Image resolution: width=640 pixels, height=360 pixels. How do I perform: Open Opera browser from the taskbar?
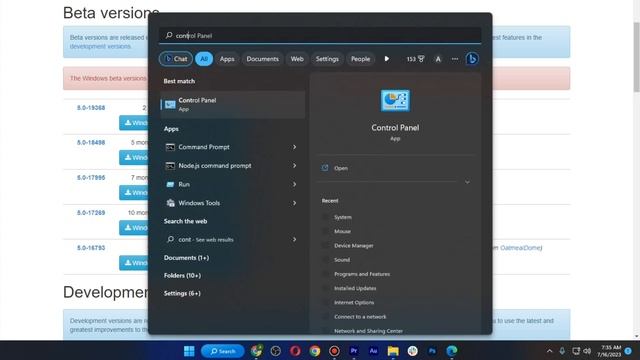pos(295,351)
